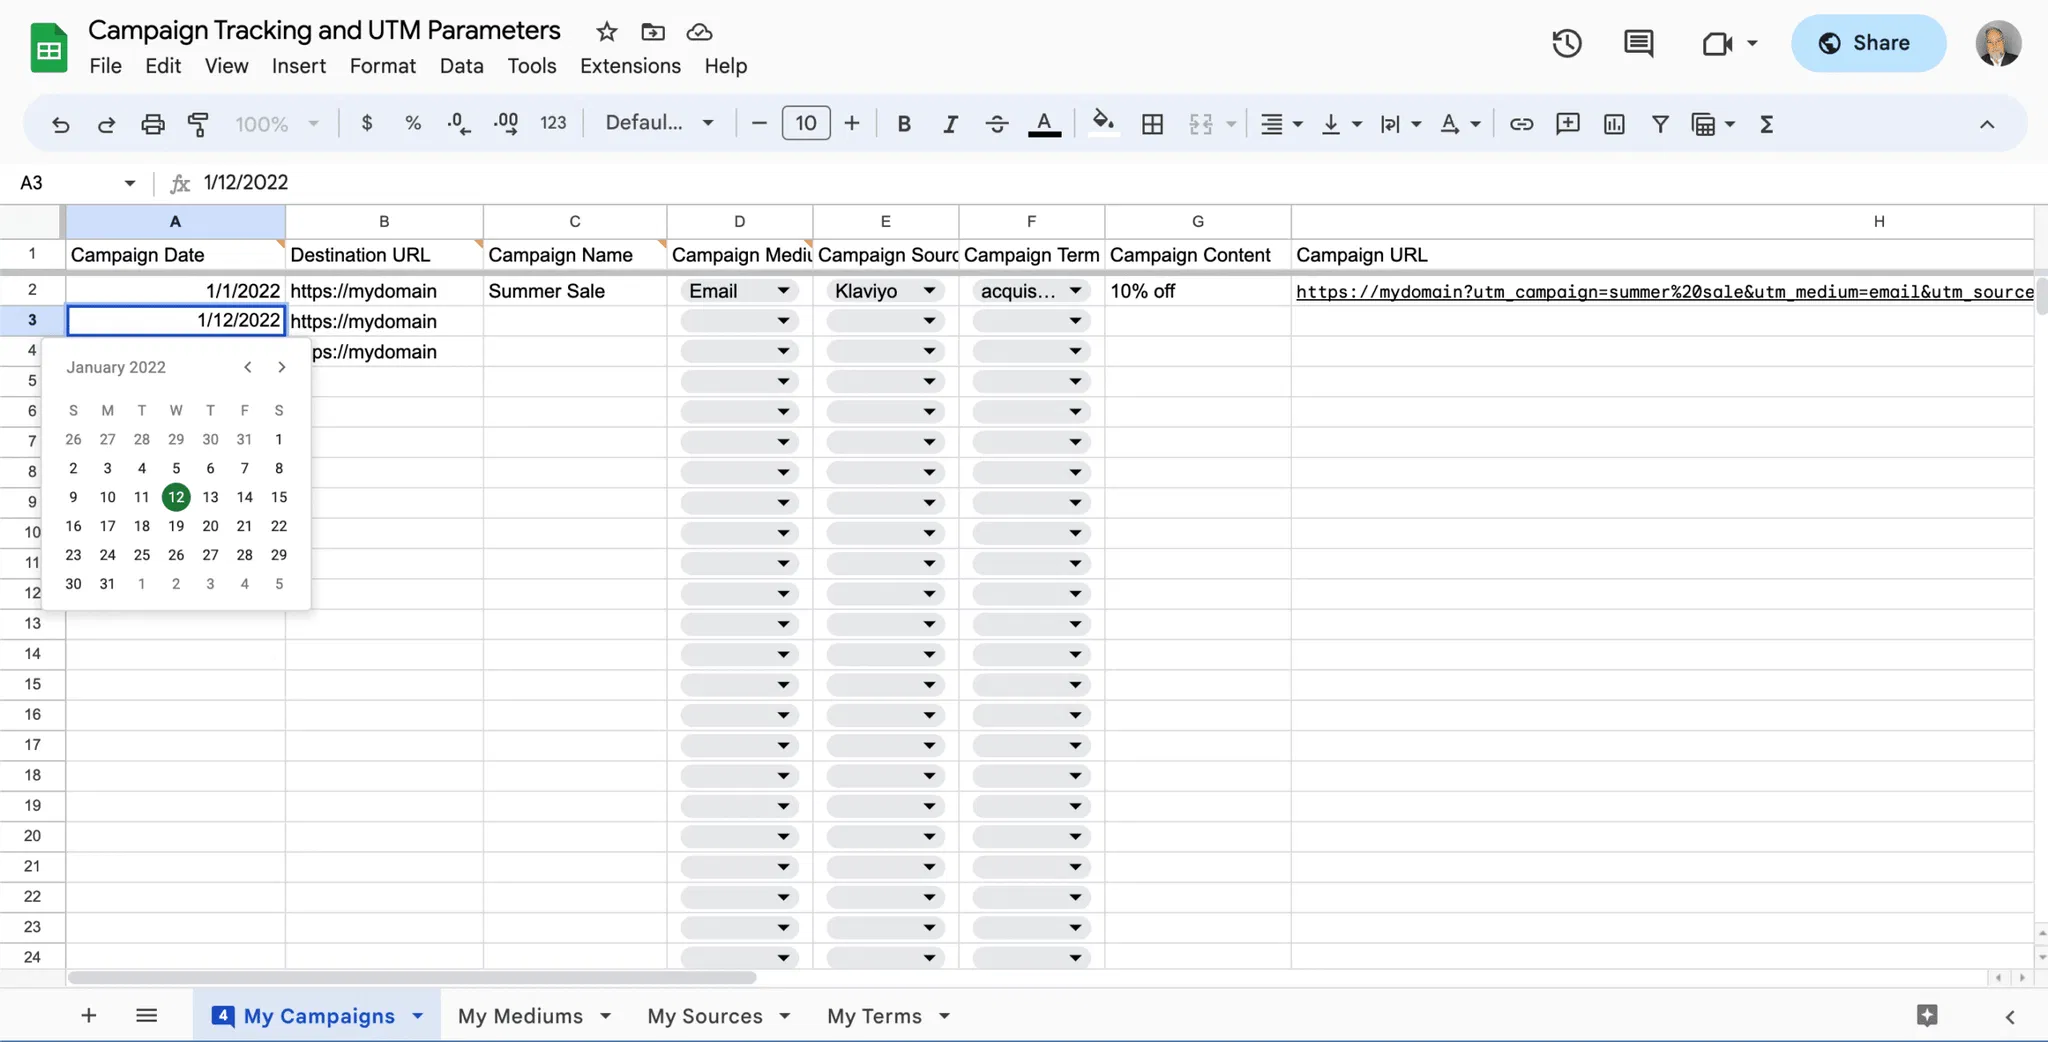Toggle strikethrough formatting

tap(996, 124)
